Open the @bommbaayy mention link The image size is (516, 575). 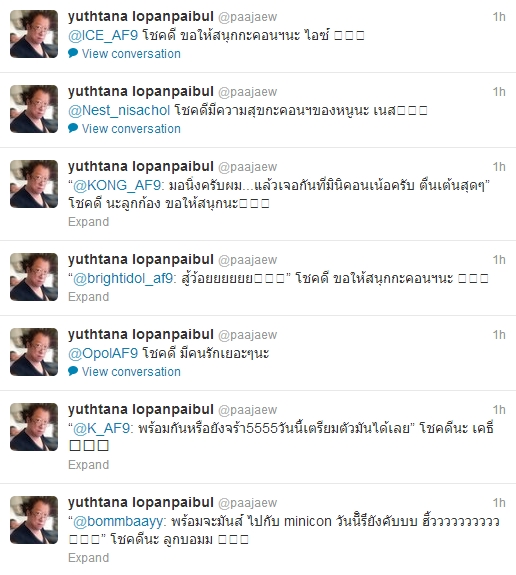pyautogui.click(x=120, y=521)
